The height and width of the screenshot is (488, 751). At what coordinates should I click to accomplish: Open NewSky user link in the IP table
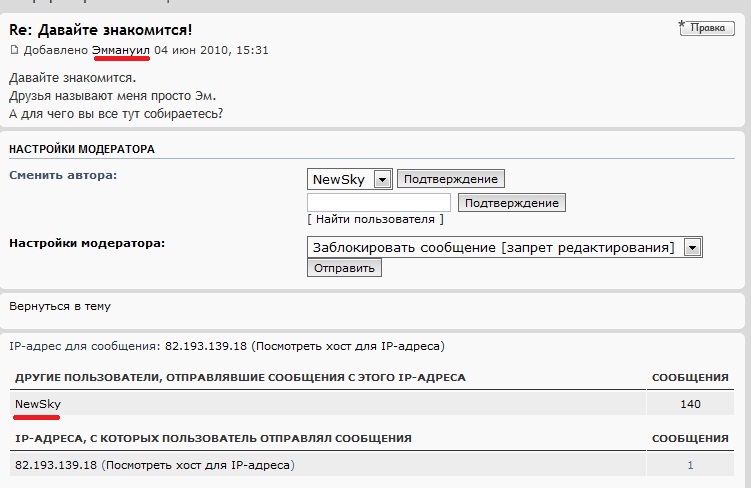tap(38, 403)
